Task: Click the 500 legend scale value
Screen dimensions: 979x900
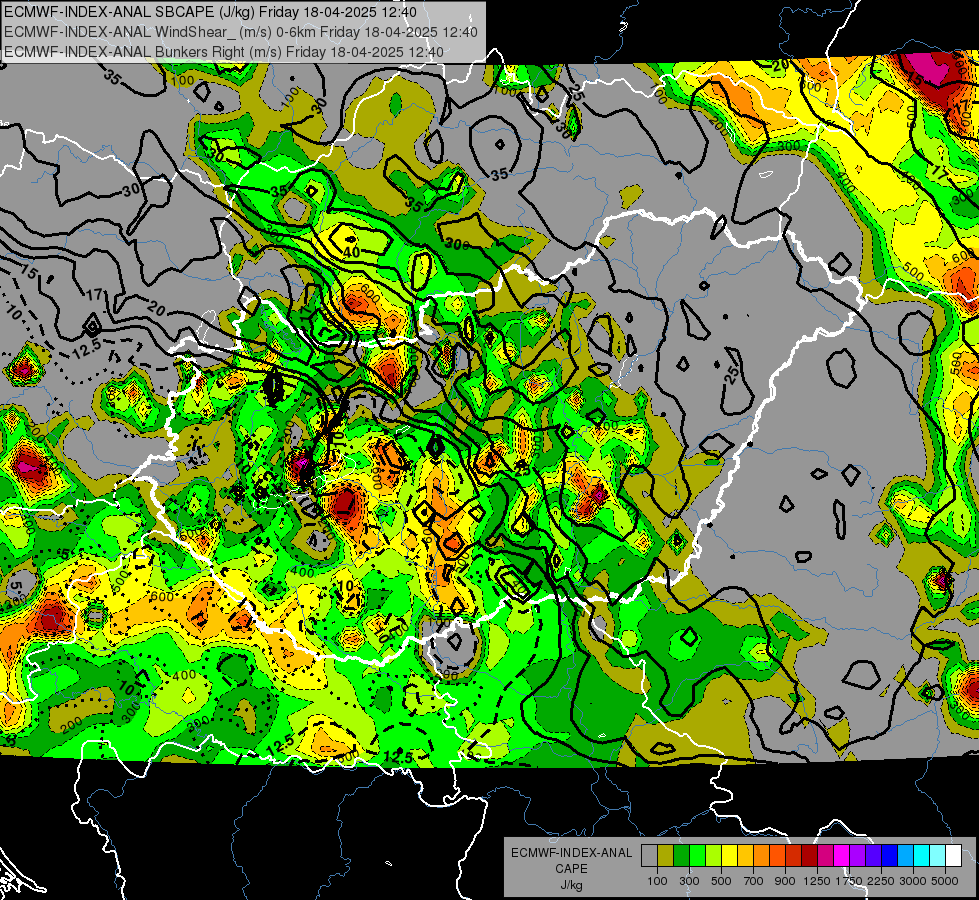Action: click(721, 881)
